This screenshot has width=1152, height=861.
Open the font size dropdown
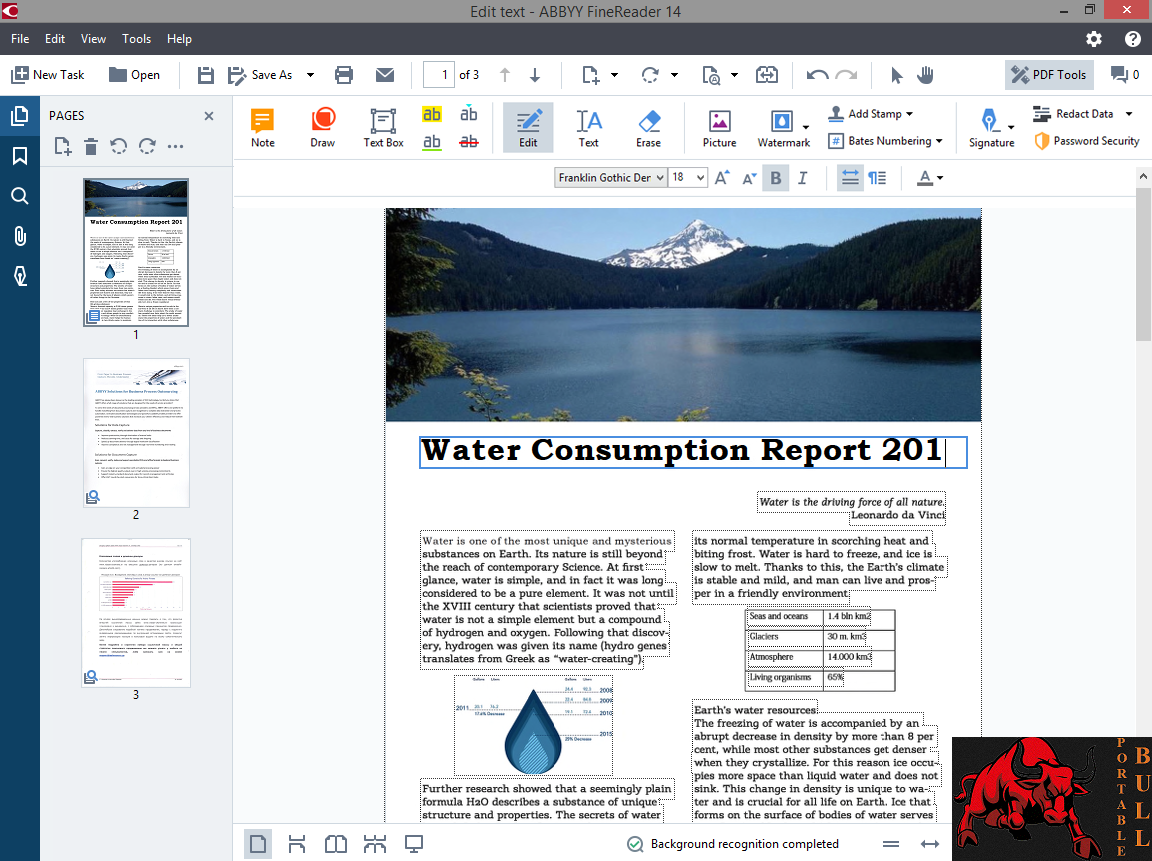688,178
